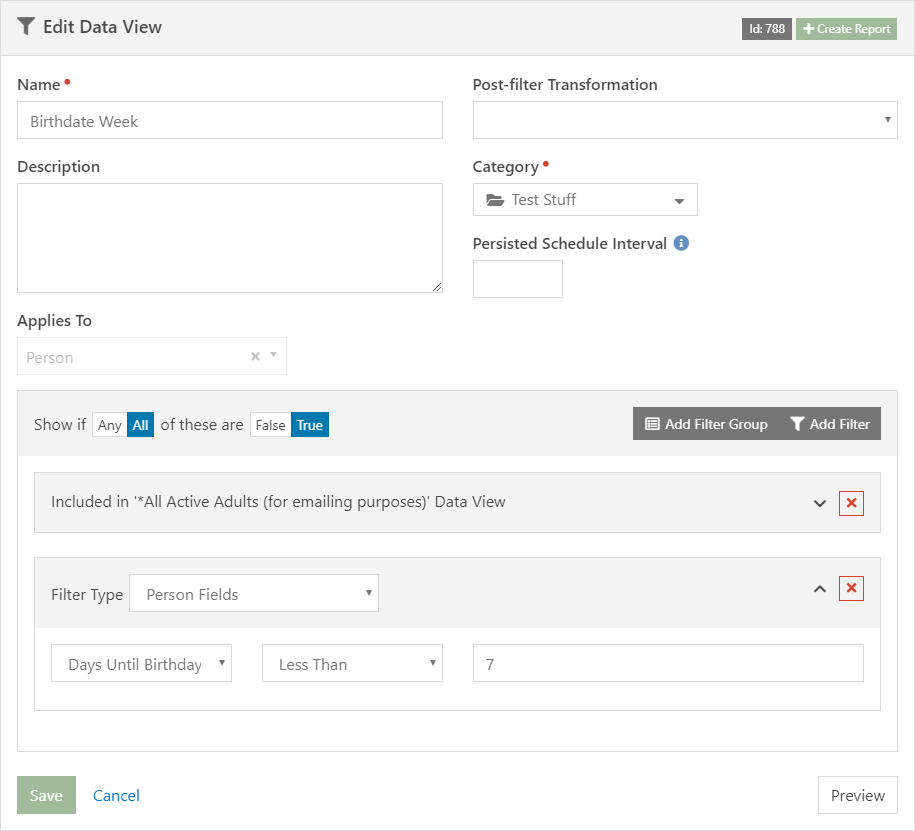Clear the Person selection in Applies To
The width and height of the screenshot is (915, 831).
(255, 356)
